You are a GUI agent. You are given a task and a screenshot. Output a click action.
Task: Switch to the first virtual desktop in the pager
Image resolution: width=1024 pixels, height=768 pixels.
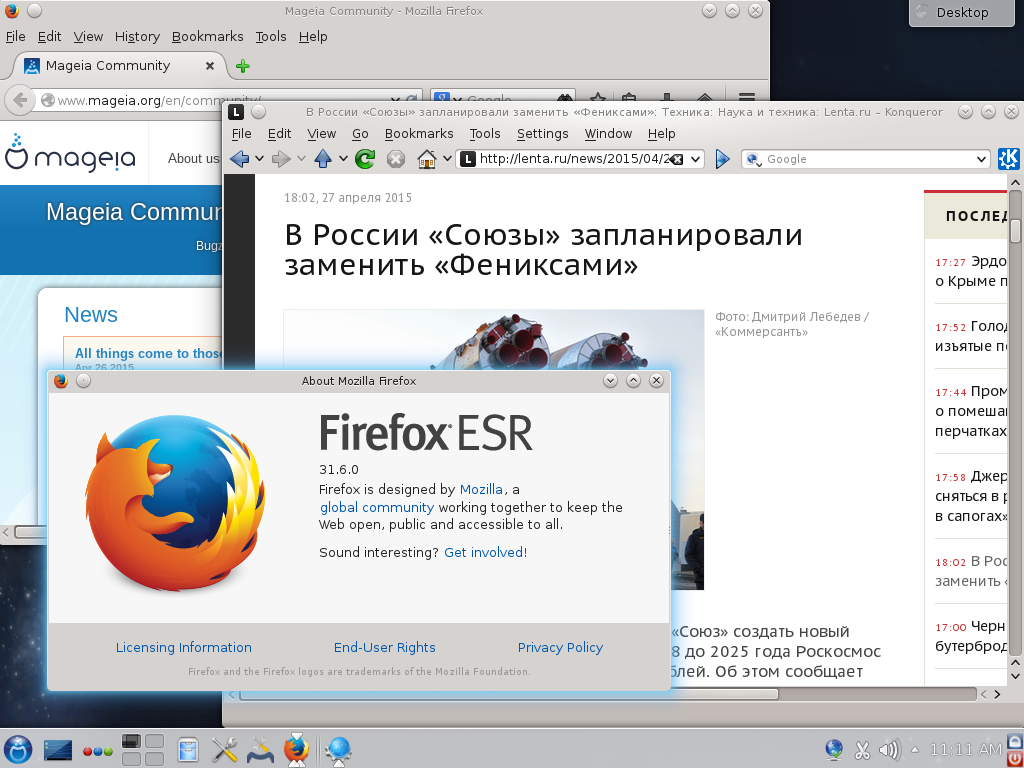(x=131, y=741)
